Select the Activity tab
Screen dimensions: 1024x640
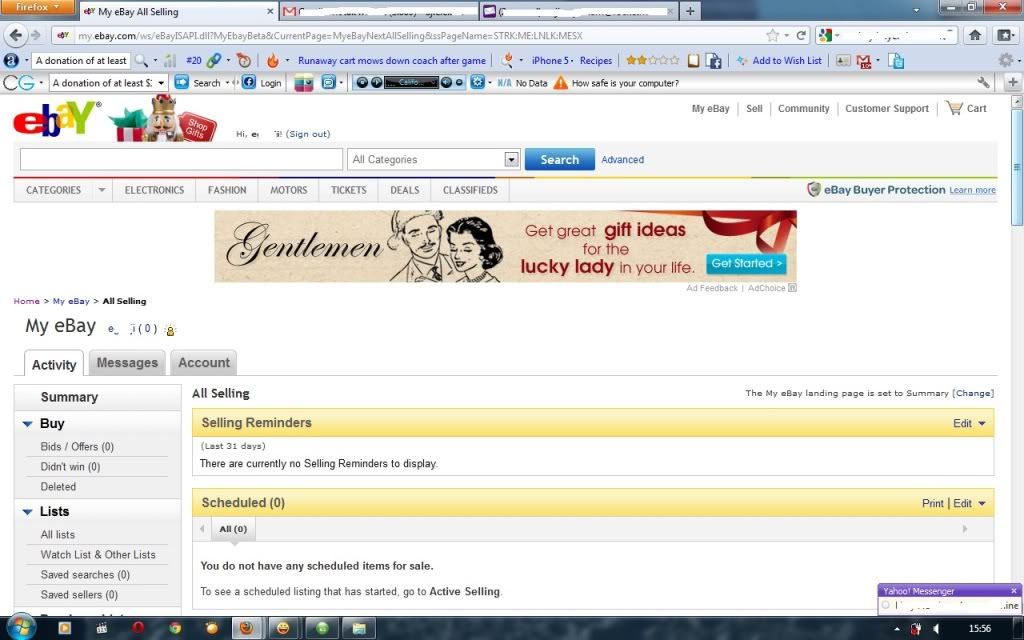coord(54,364)
